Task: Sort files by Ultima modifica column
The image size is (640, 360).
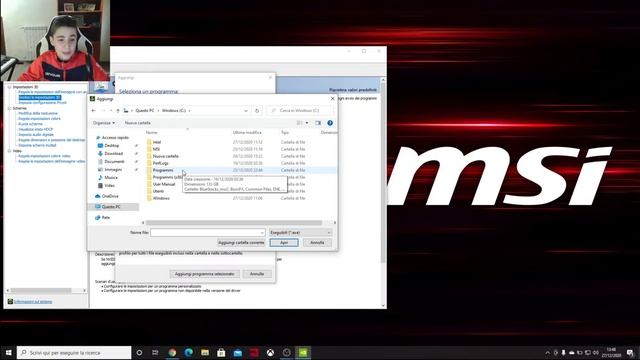Action: tap(247, 132)
